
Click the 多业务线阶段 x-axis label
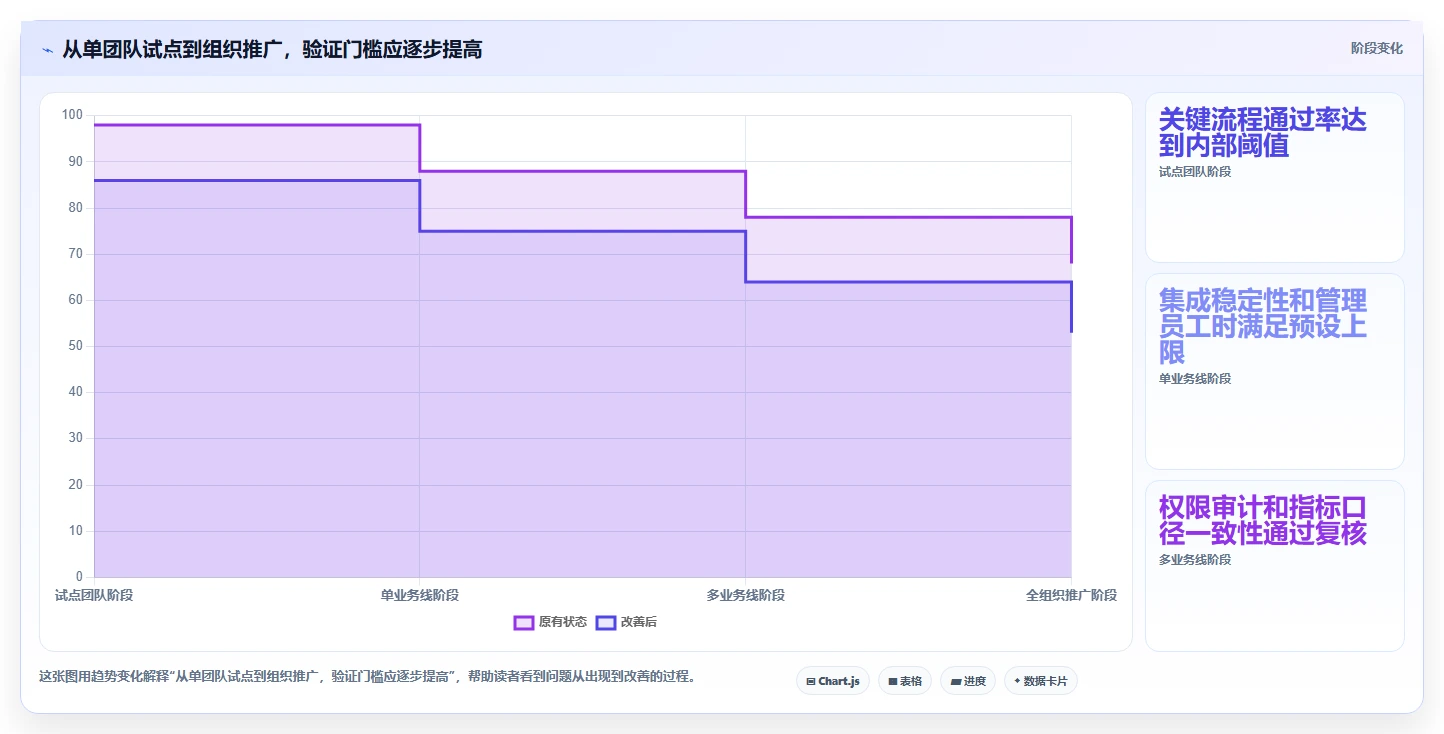746,595
